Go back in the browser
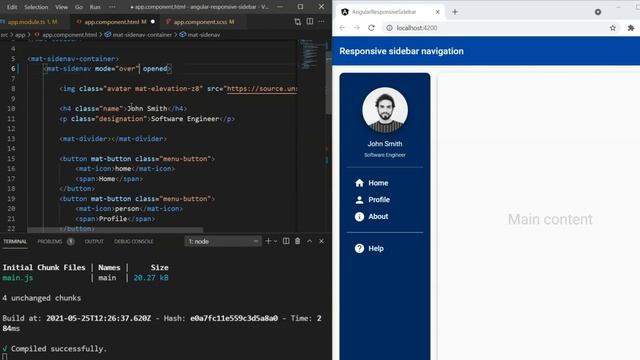 coord(342,28)
